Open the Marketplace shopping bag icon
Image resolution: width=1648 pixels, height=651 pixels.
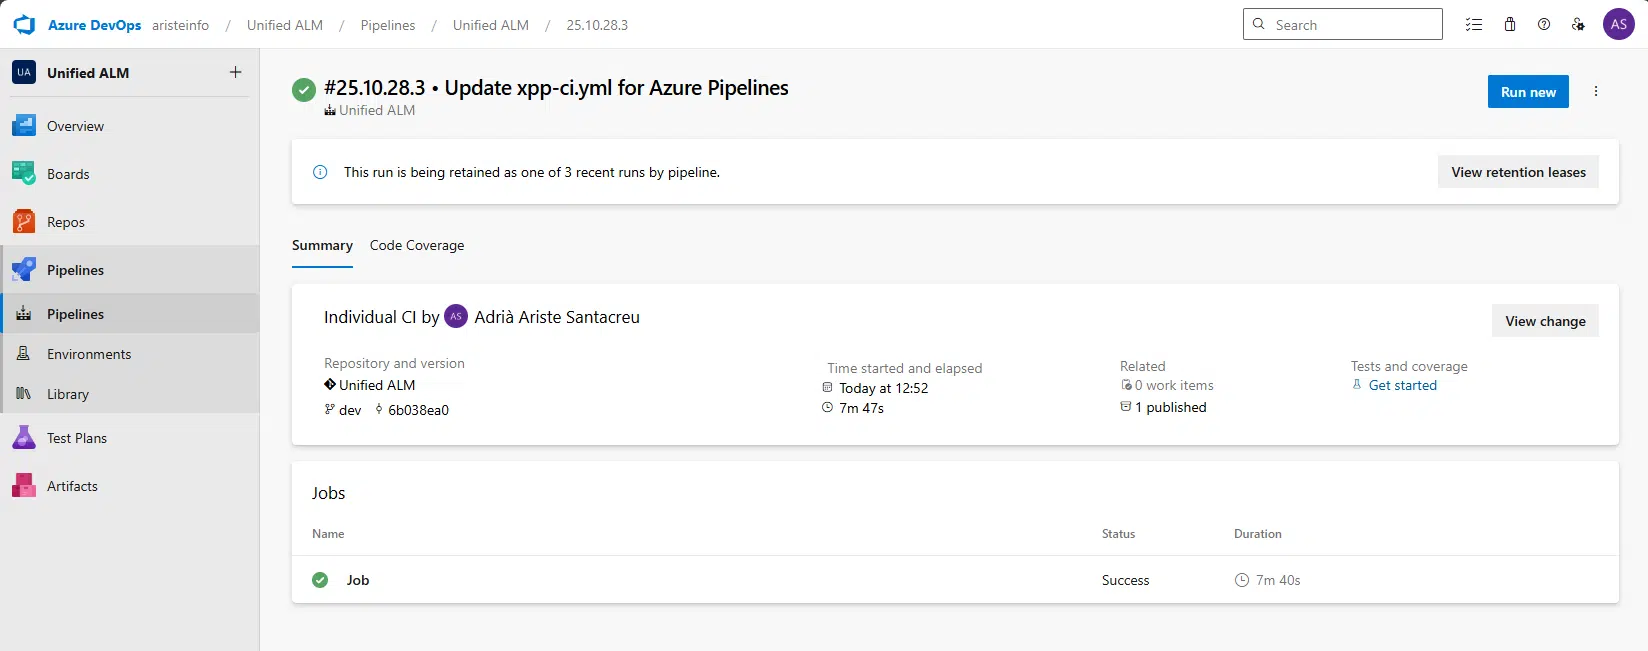(1510, 25)
